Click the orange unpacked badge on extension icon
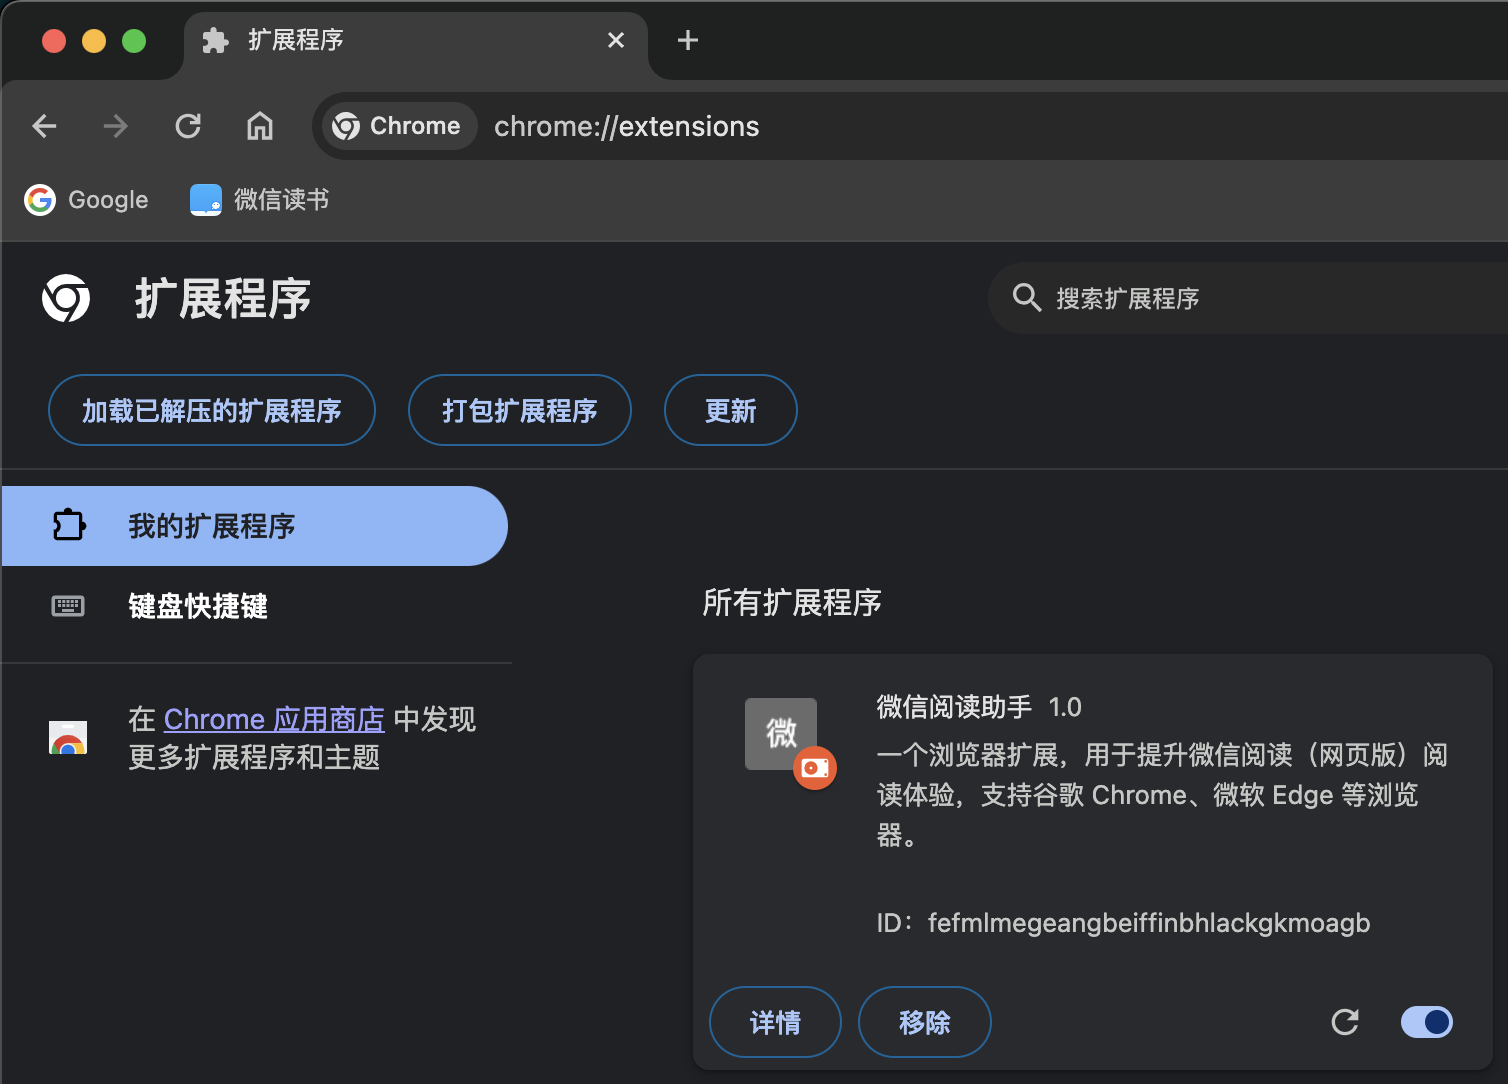This screenshot has height=1084, width=1508. pyautogui.click(x=815, y=768)
